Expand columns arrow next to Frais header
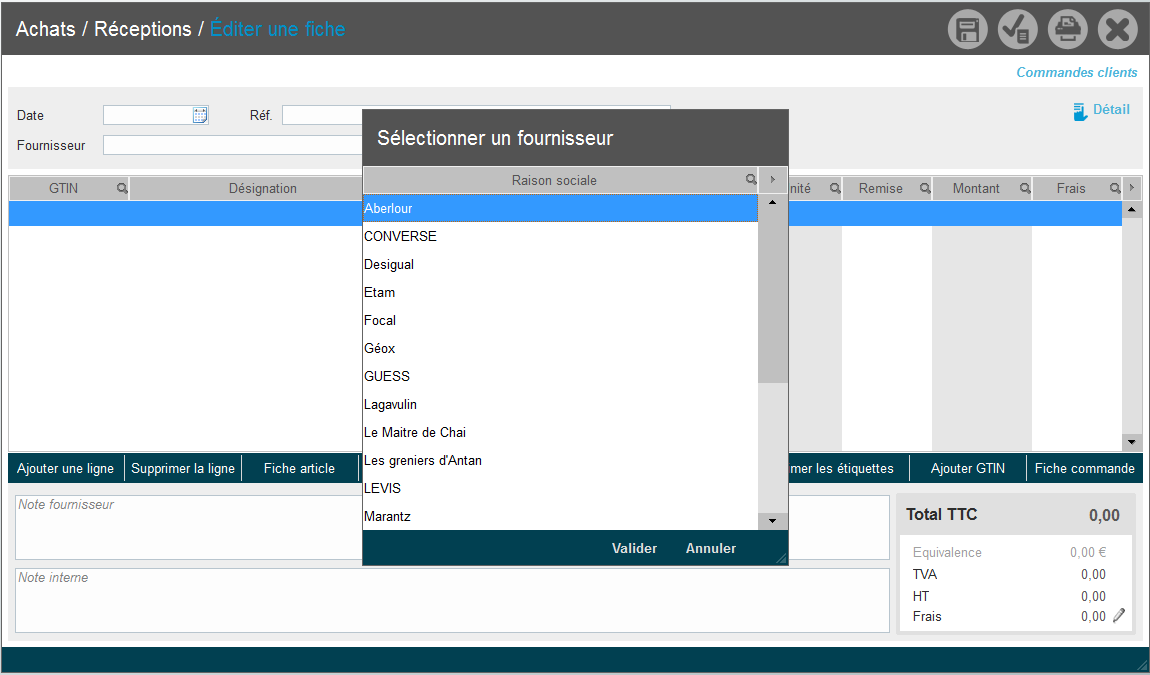 pos(1132,189)
